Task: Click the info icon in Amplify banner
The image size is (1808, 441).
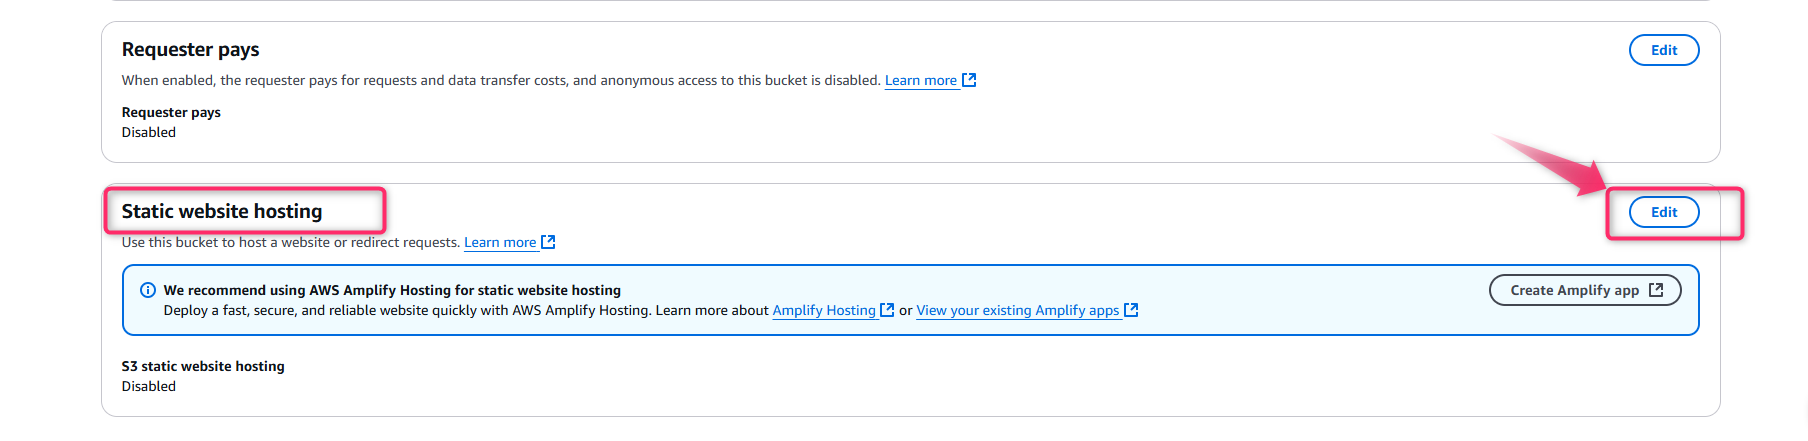Action: click(x=148, y=290)
